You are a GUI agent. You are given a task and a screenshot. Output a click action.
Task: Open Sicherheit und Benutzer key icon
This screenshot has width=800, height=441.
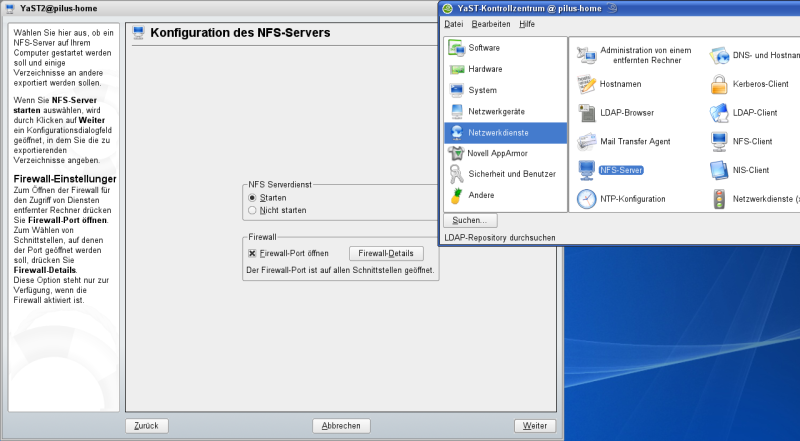456,174
